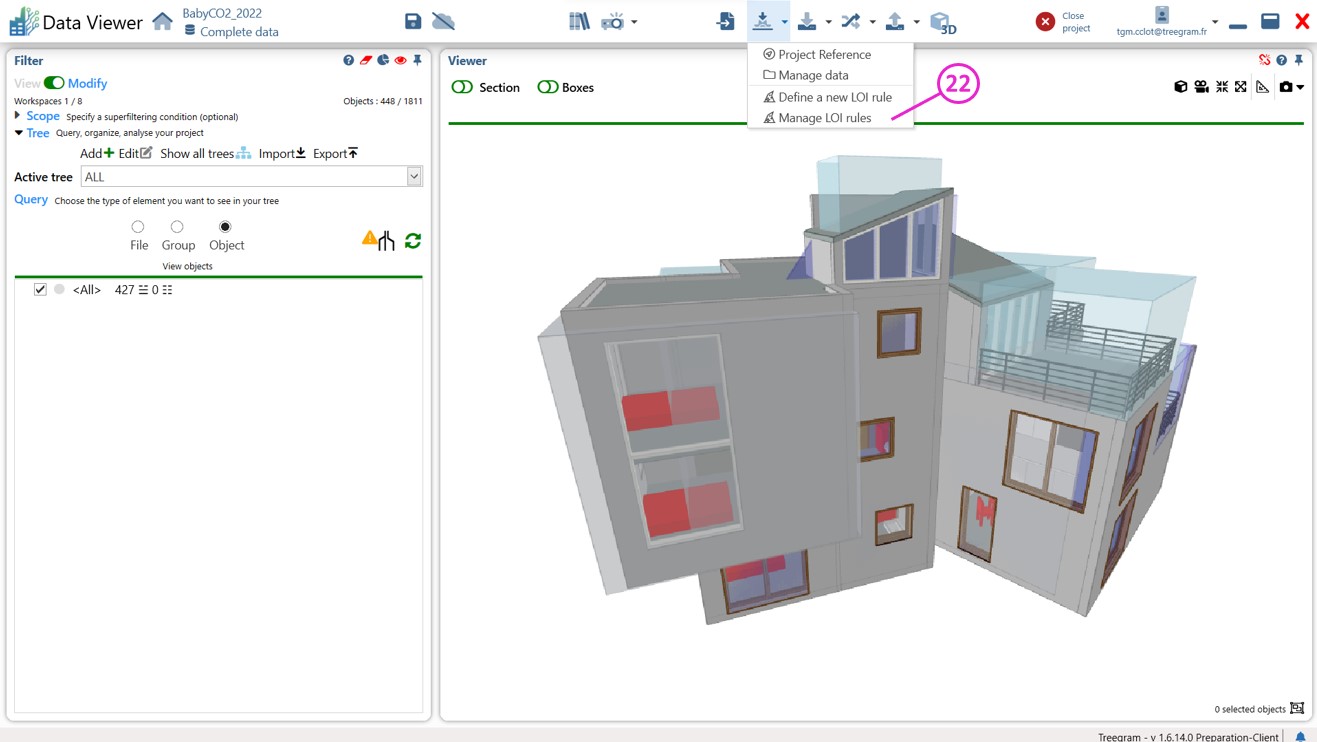1317x742 pixels.
Task: Click the green refresh tree icon
Action: pos(413,240)
